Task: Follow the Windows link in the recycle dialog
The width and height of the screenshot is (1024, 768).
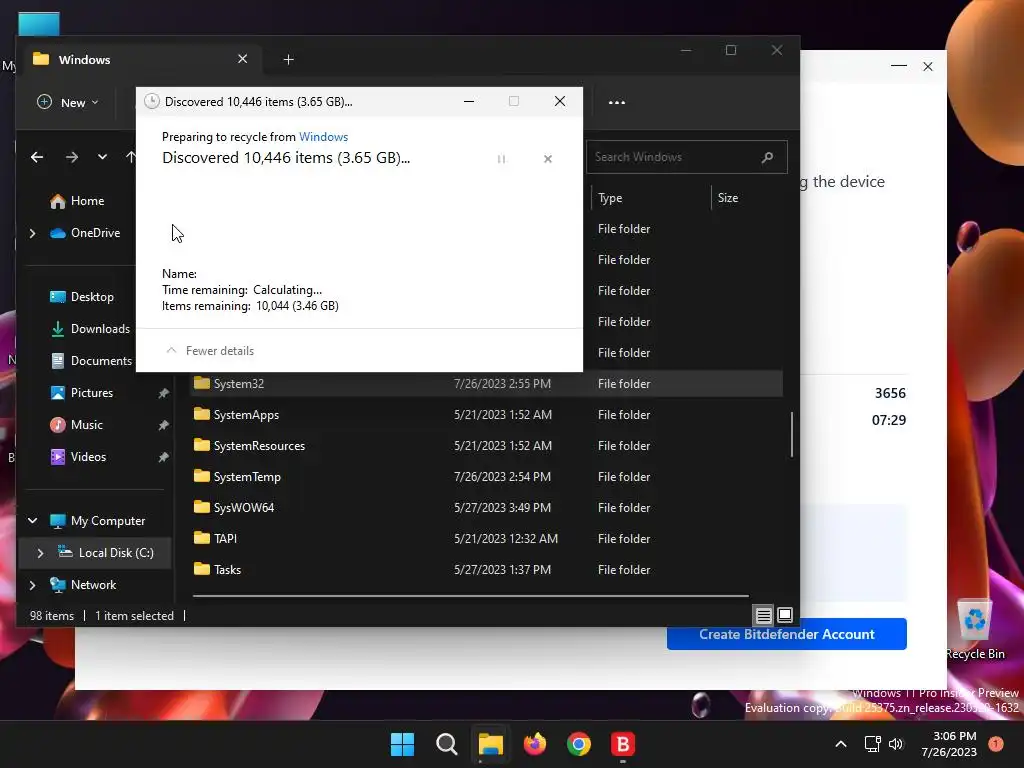Action: [323, 136]
